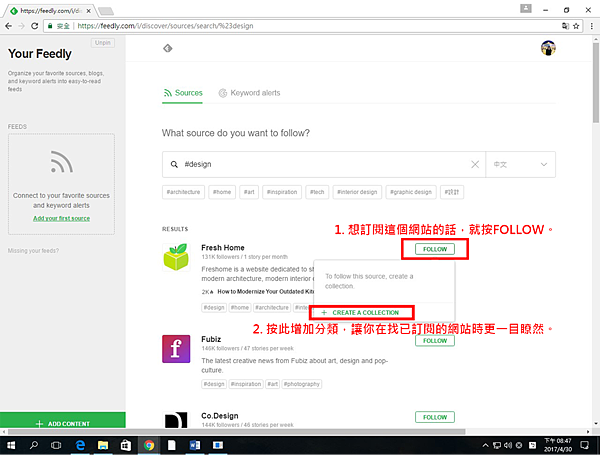Switch to the Chrome taskbar icon
Screen dimensions: 600x458
coord(149,445)
